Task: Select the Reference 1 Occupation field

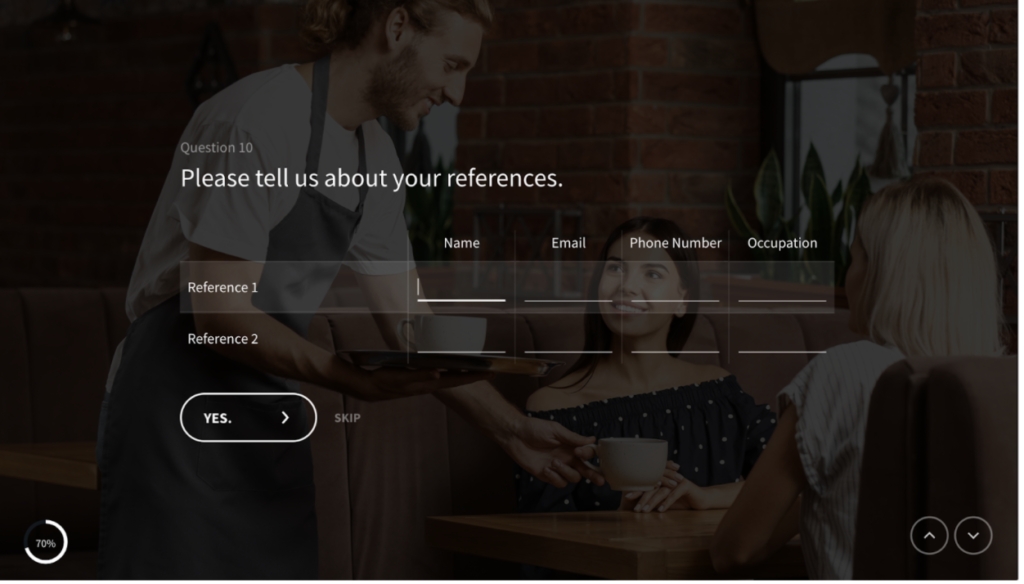Action: coord(786,290)
